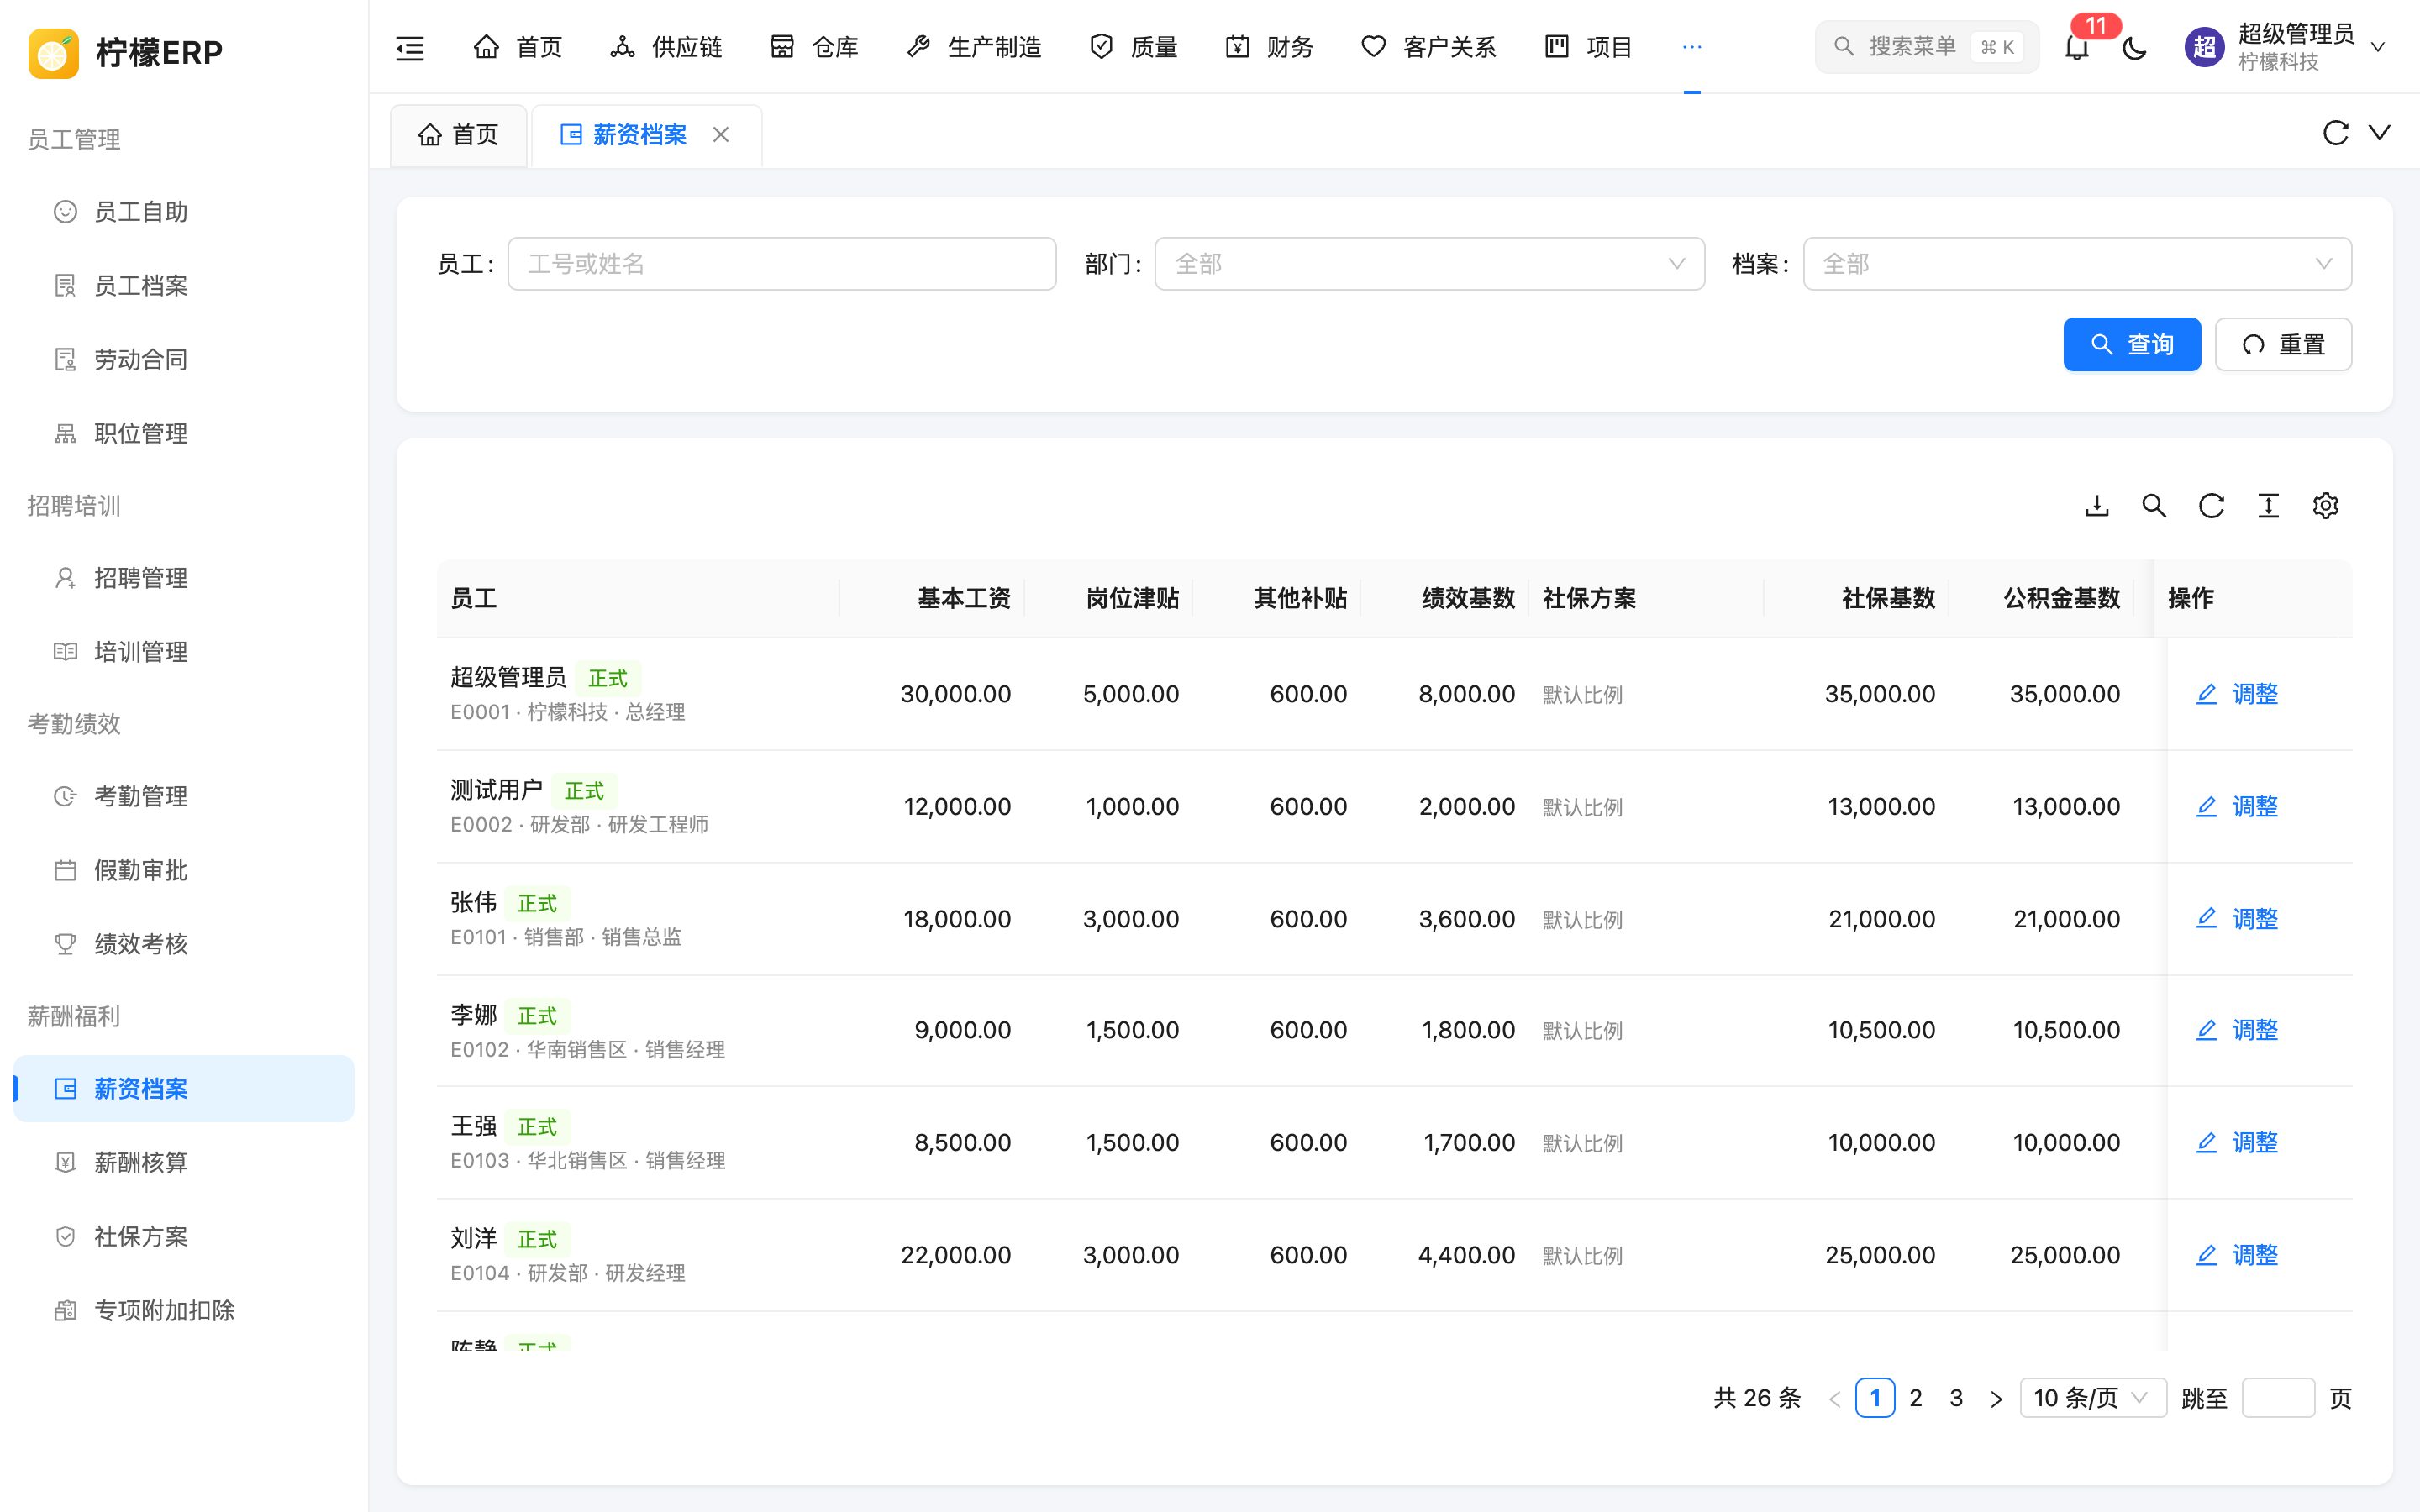Open 员工档案 in the sidebar
Image resolution: width=2420 pixels, height=1512 pixels.
click(184, 286)
